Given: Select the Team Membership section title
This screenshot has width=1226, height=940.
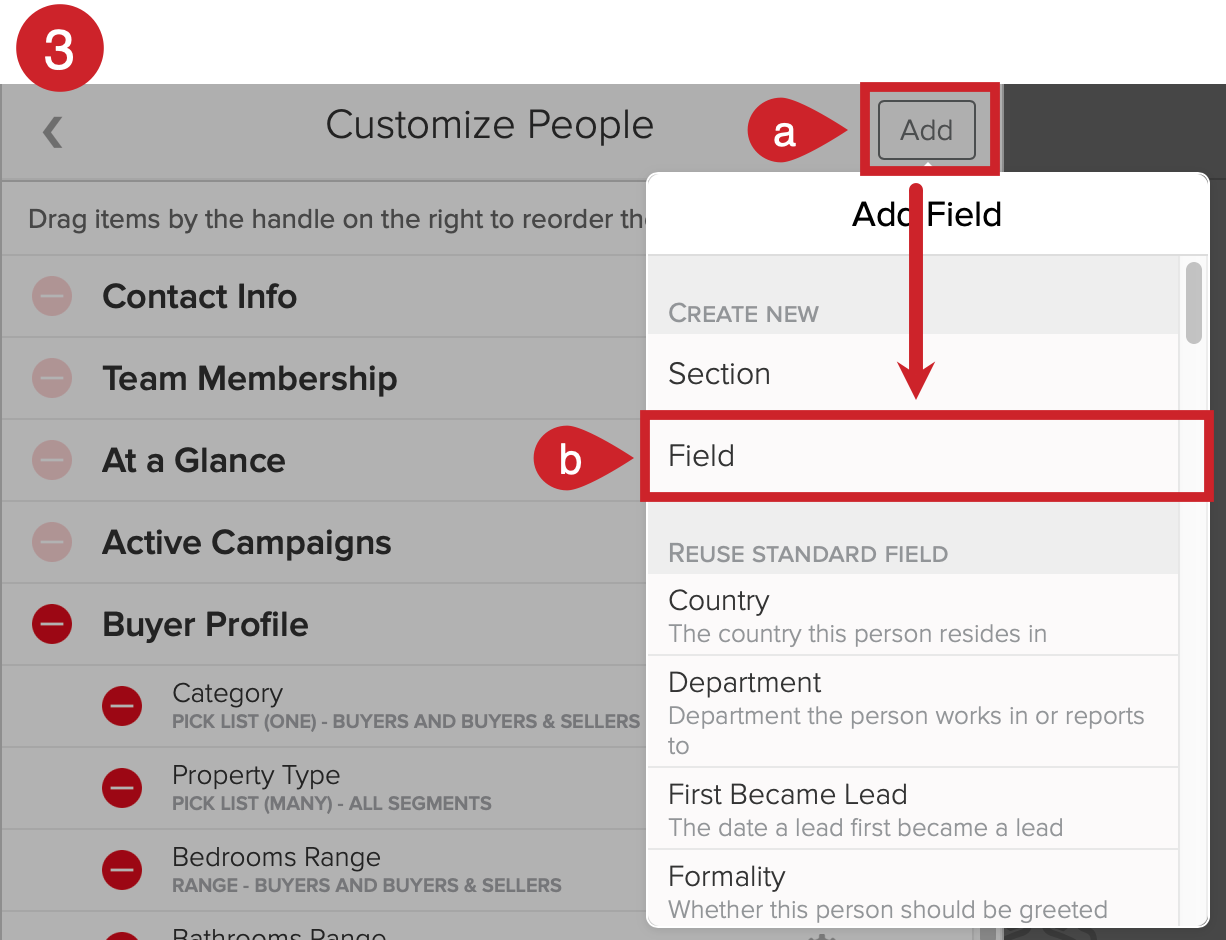Looking at the screenshot, I should pos(250,378).
